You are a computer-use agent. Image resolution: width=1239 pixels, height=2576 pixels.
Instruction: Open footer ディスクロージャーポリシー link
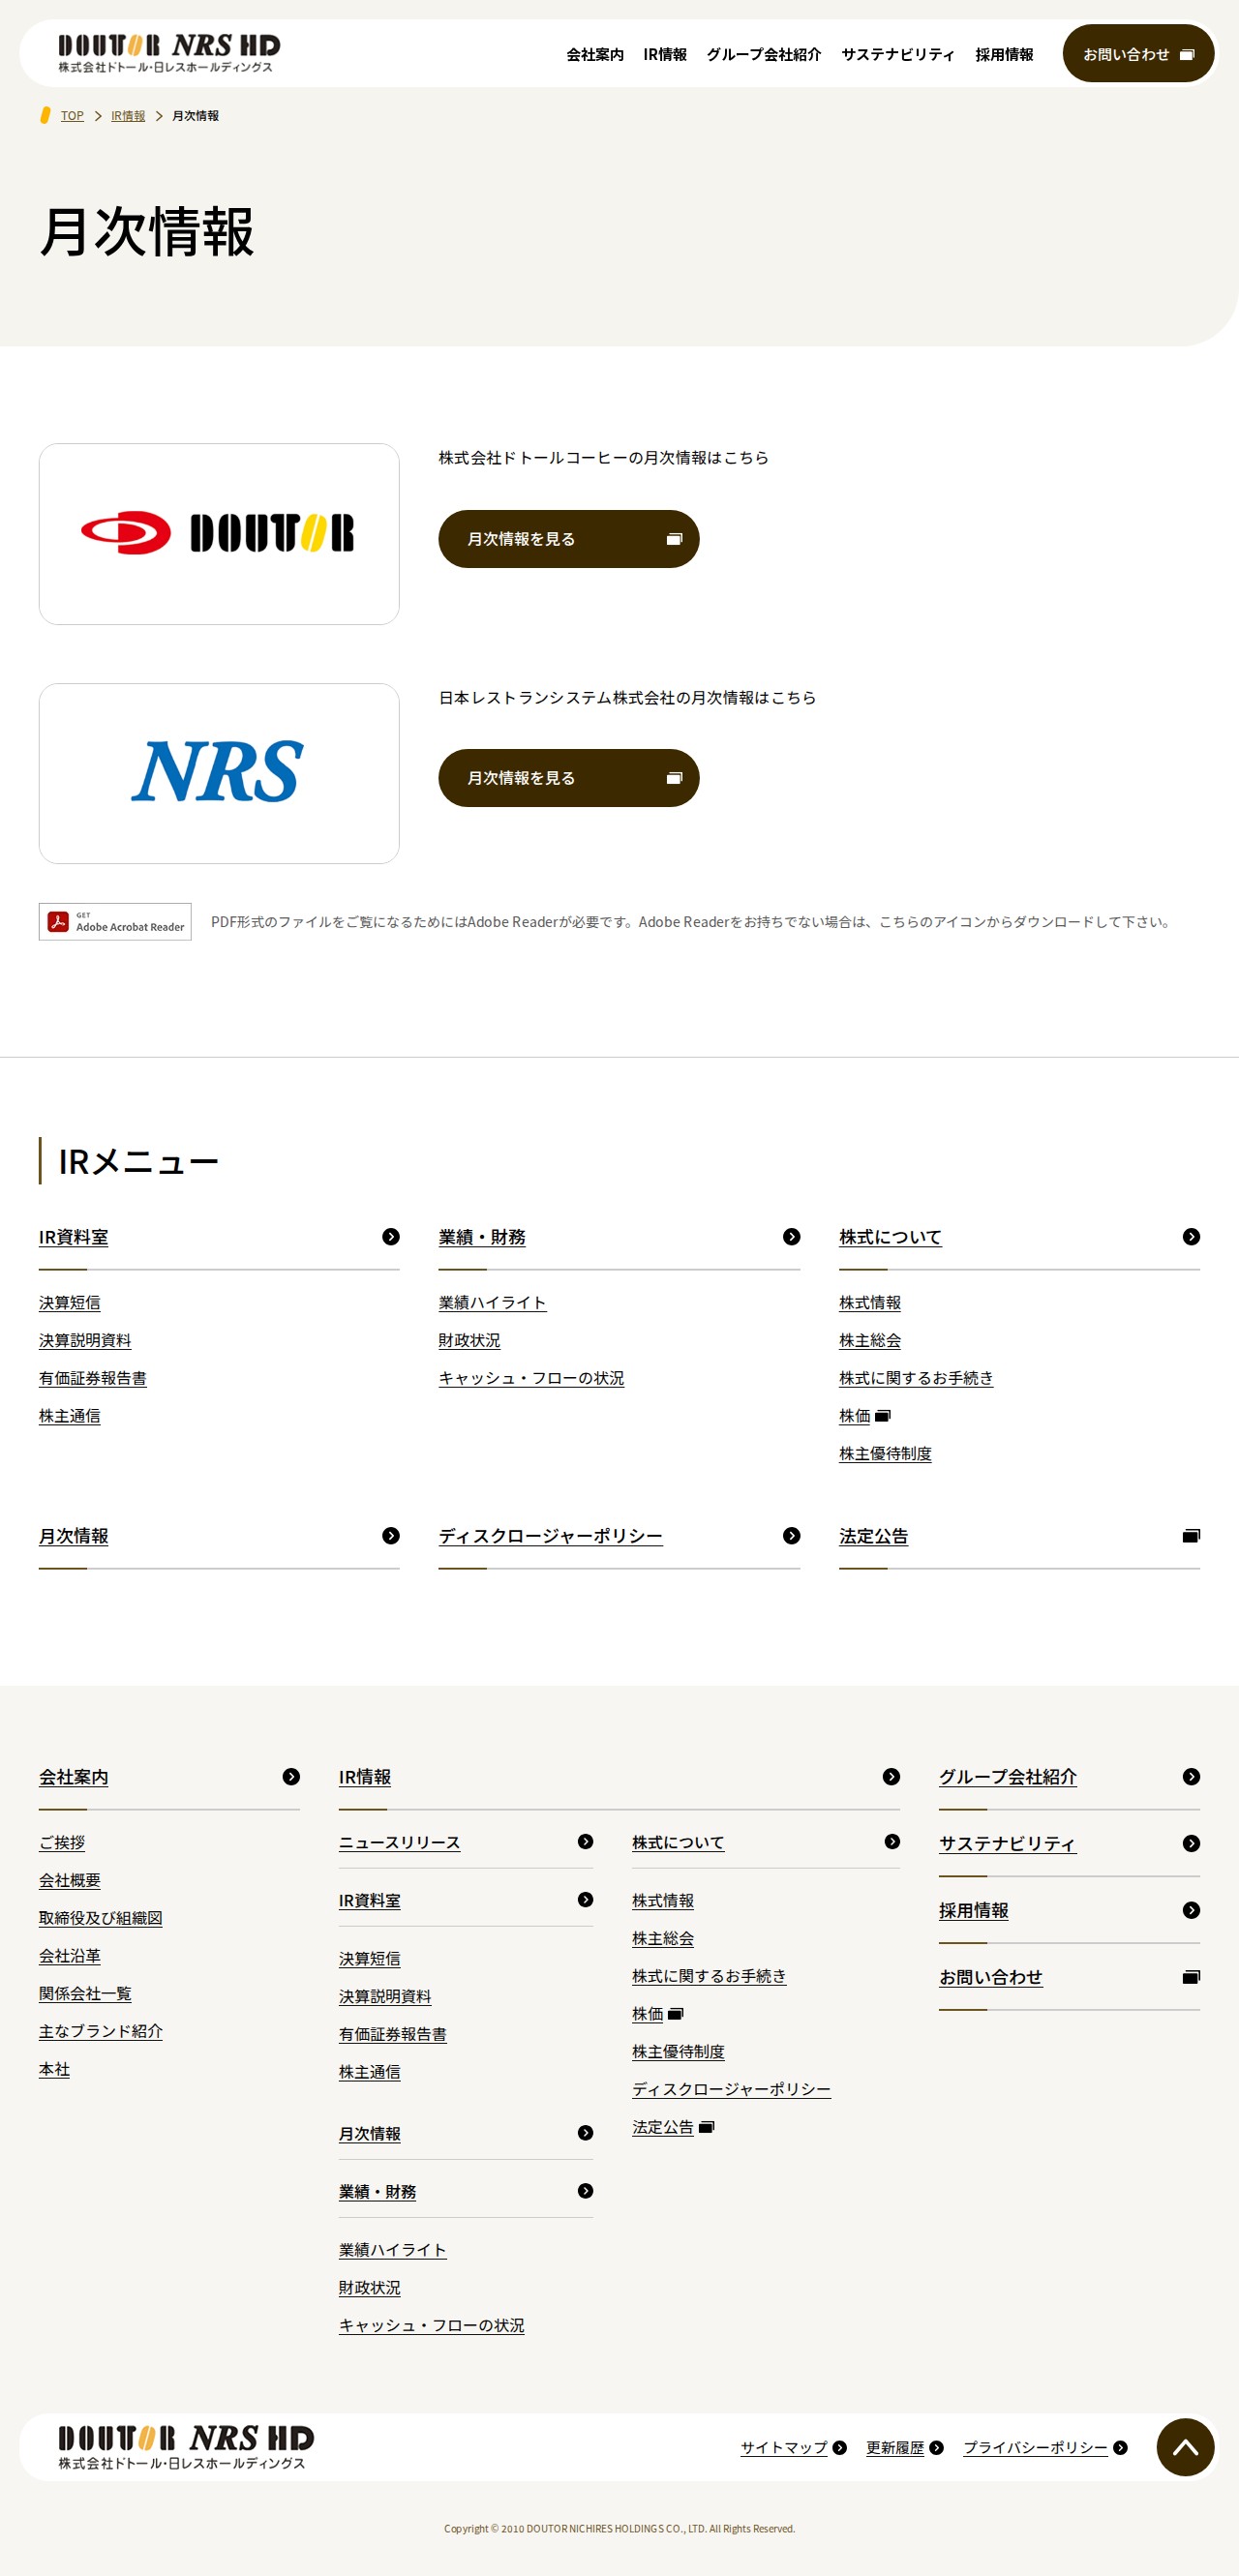tap(731, 2089)
